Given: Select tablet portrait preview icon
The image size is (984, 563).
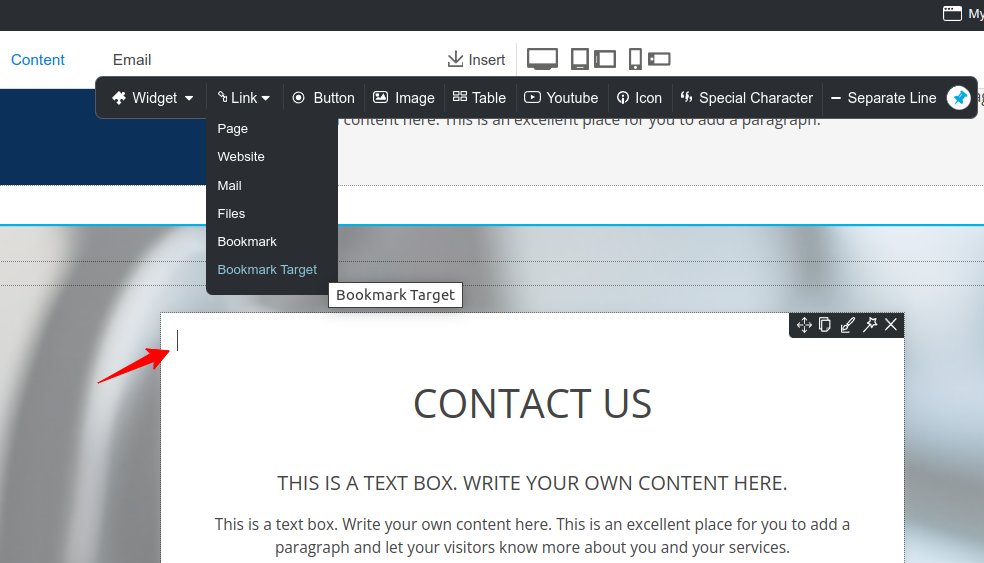Looking at the screenshot, I should pos(579,59).
